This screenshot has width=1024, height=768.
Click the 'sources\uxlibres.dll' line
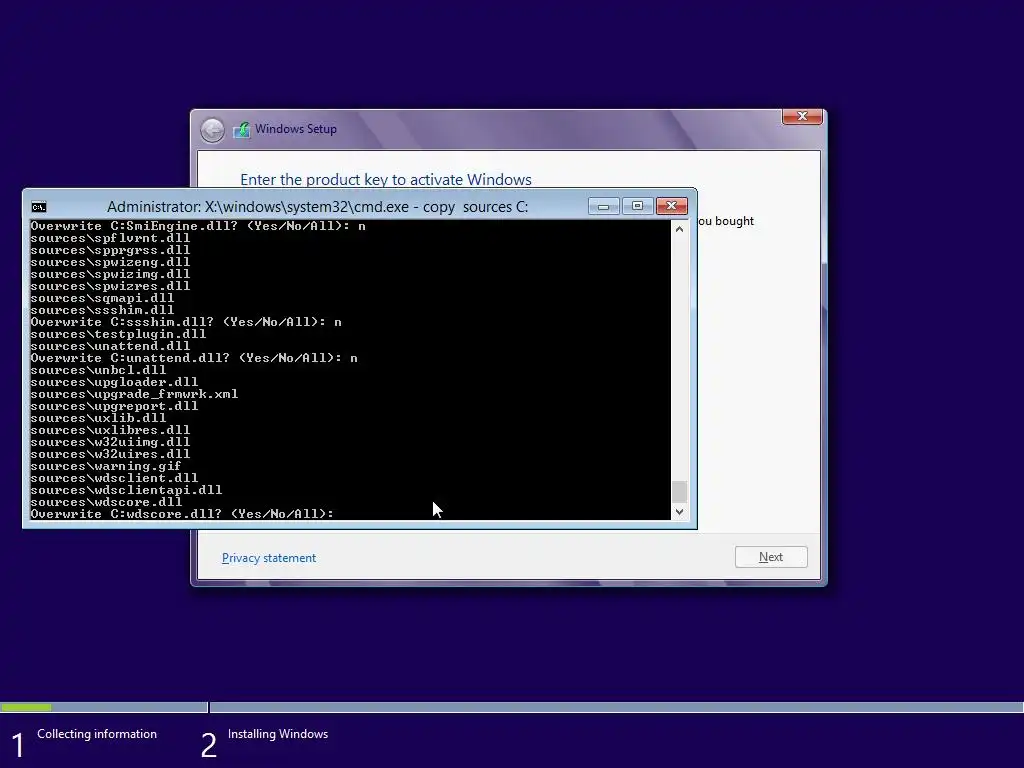(110, 430)
